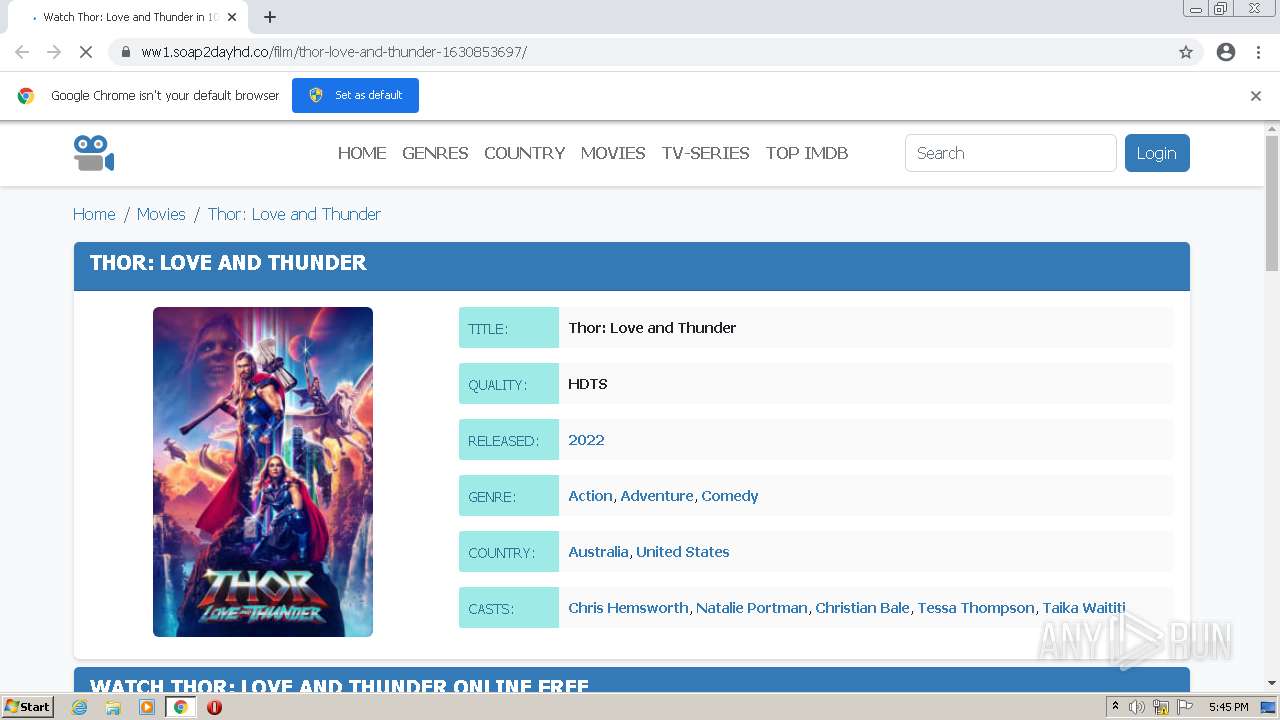This screenshot has width=1280, height=720.
Task: Go to the TV-SERIES section
Action: (x=706, y=153)
